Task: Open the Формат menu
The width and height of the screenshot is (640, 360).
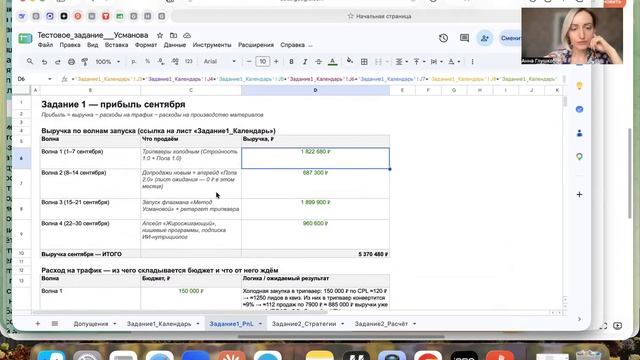Action: [x=146, y=45]
